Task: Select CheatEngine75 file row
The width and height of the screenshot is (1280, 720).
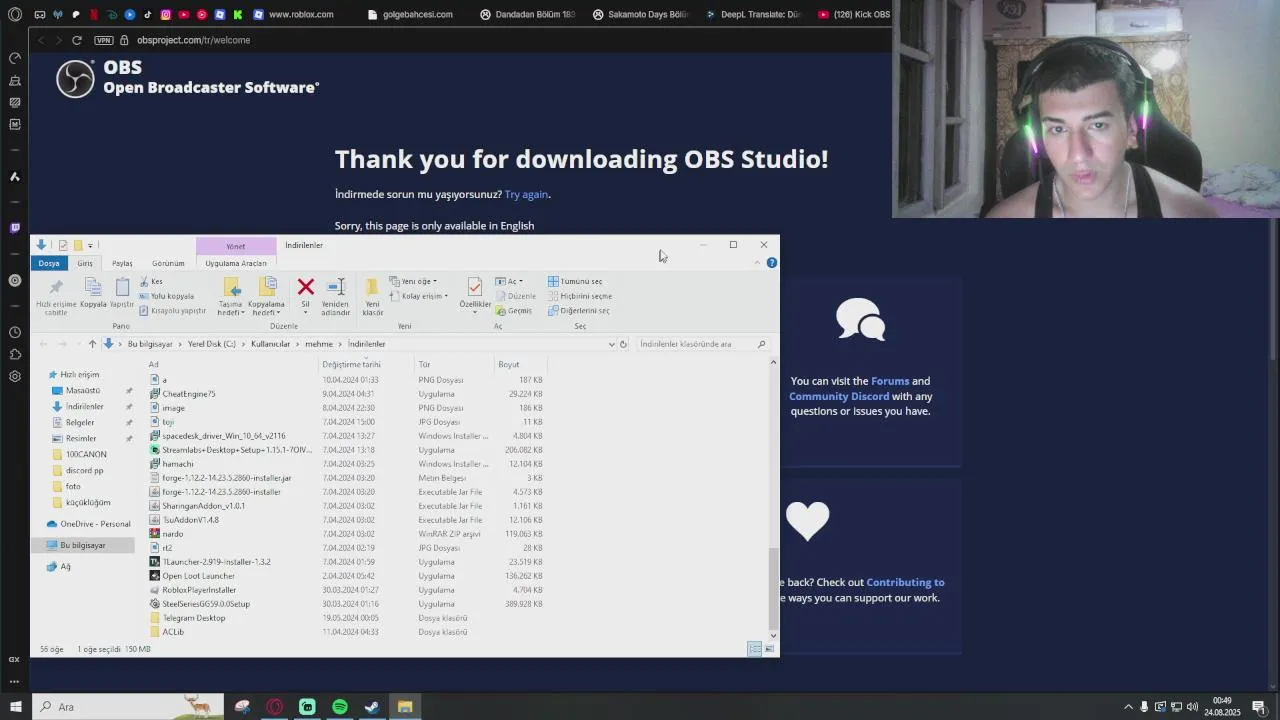Action: click(345, 394)
